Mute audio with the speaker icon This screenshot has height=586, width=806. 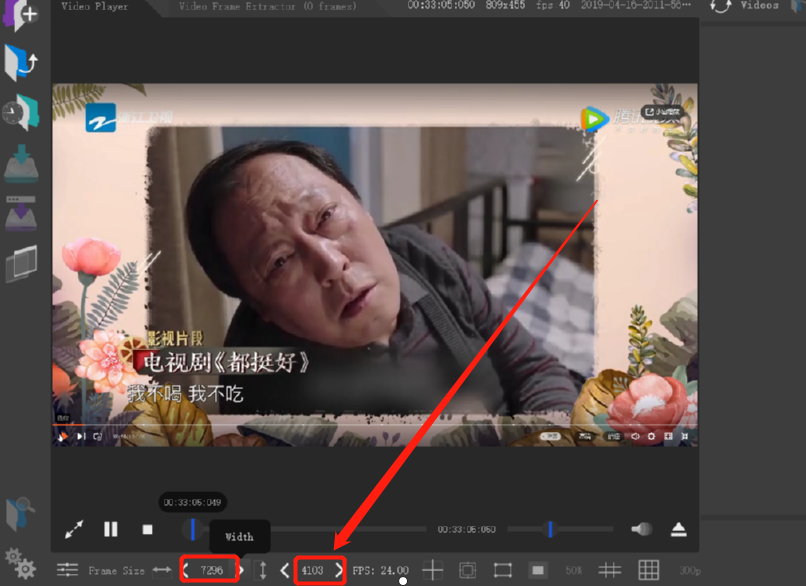(x=642, y=529)
